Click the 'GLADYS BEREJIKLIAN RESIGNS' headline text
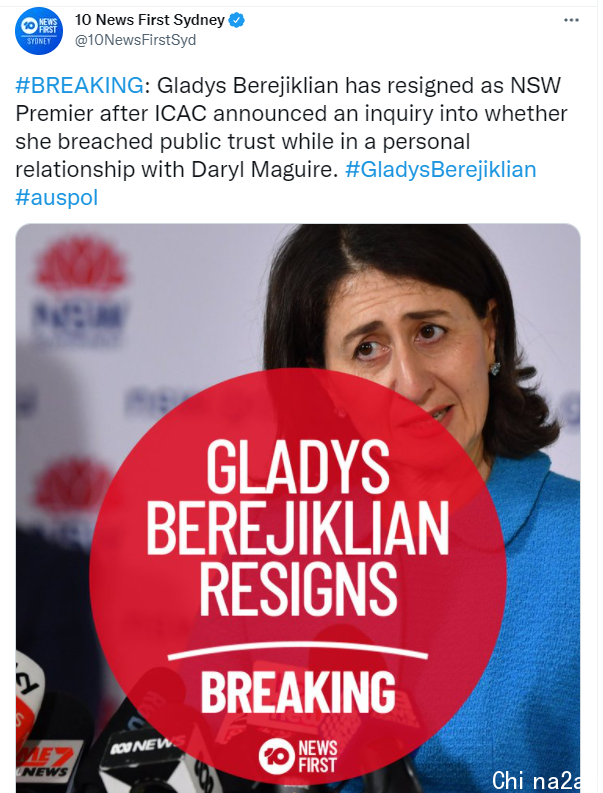 (x=297, y=526)
